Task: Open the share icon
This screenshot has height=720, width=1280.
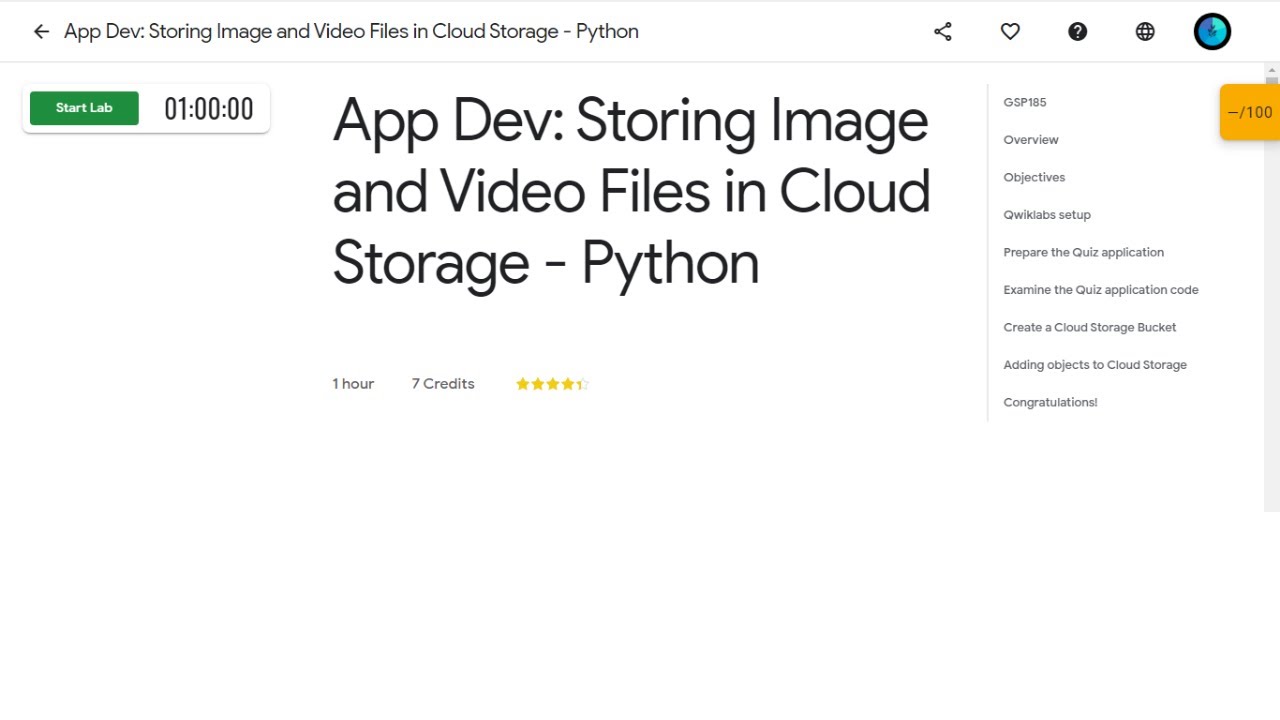Action: click(943, 32)
